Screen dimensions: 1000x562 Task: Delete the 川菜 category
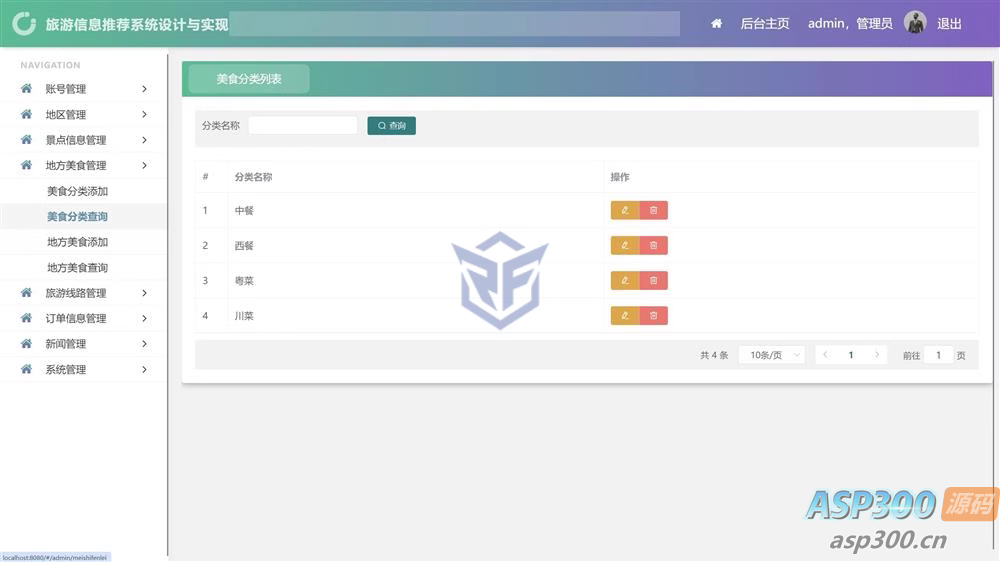654,316
